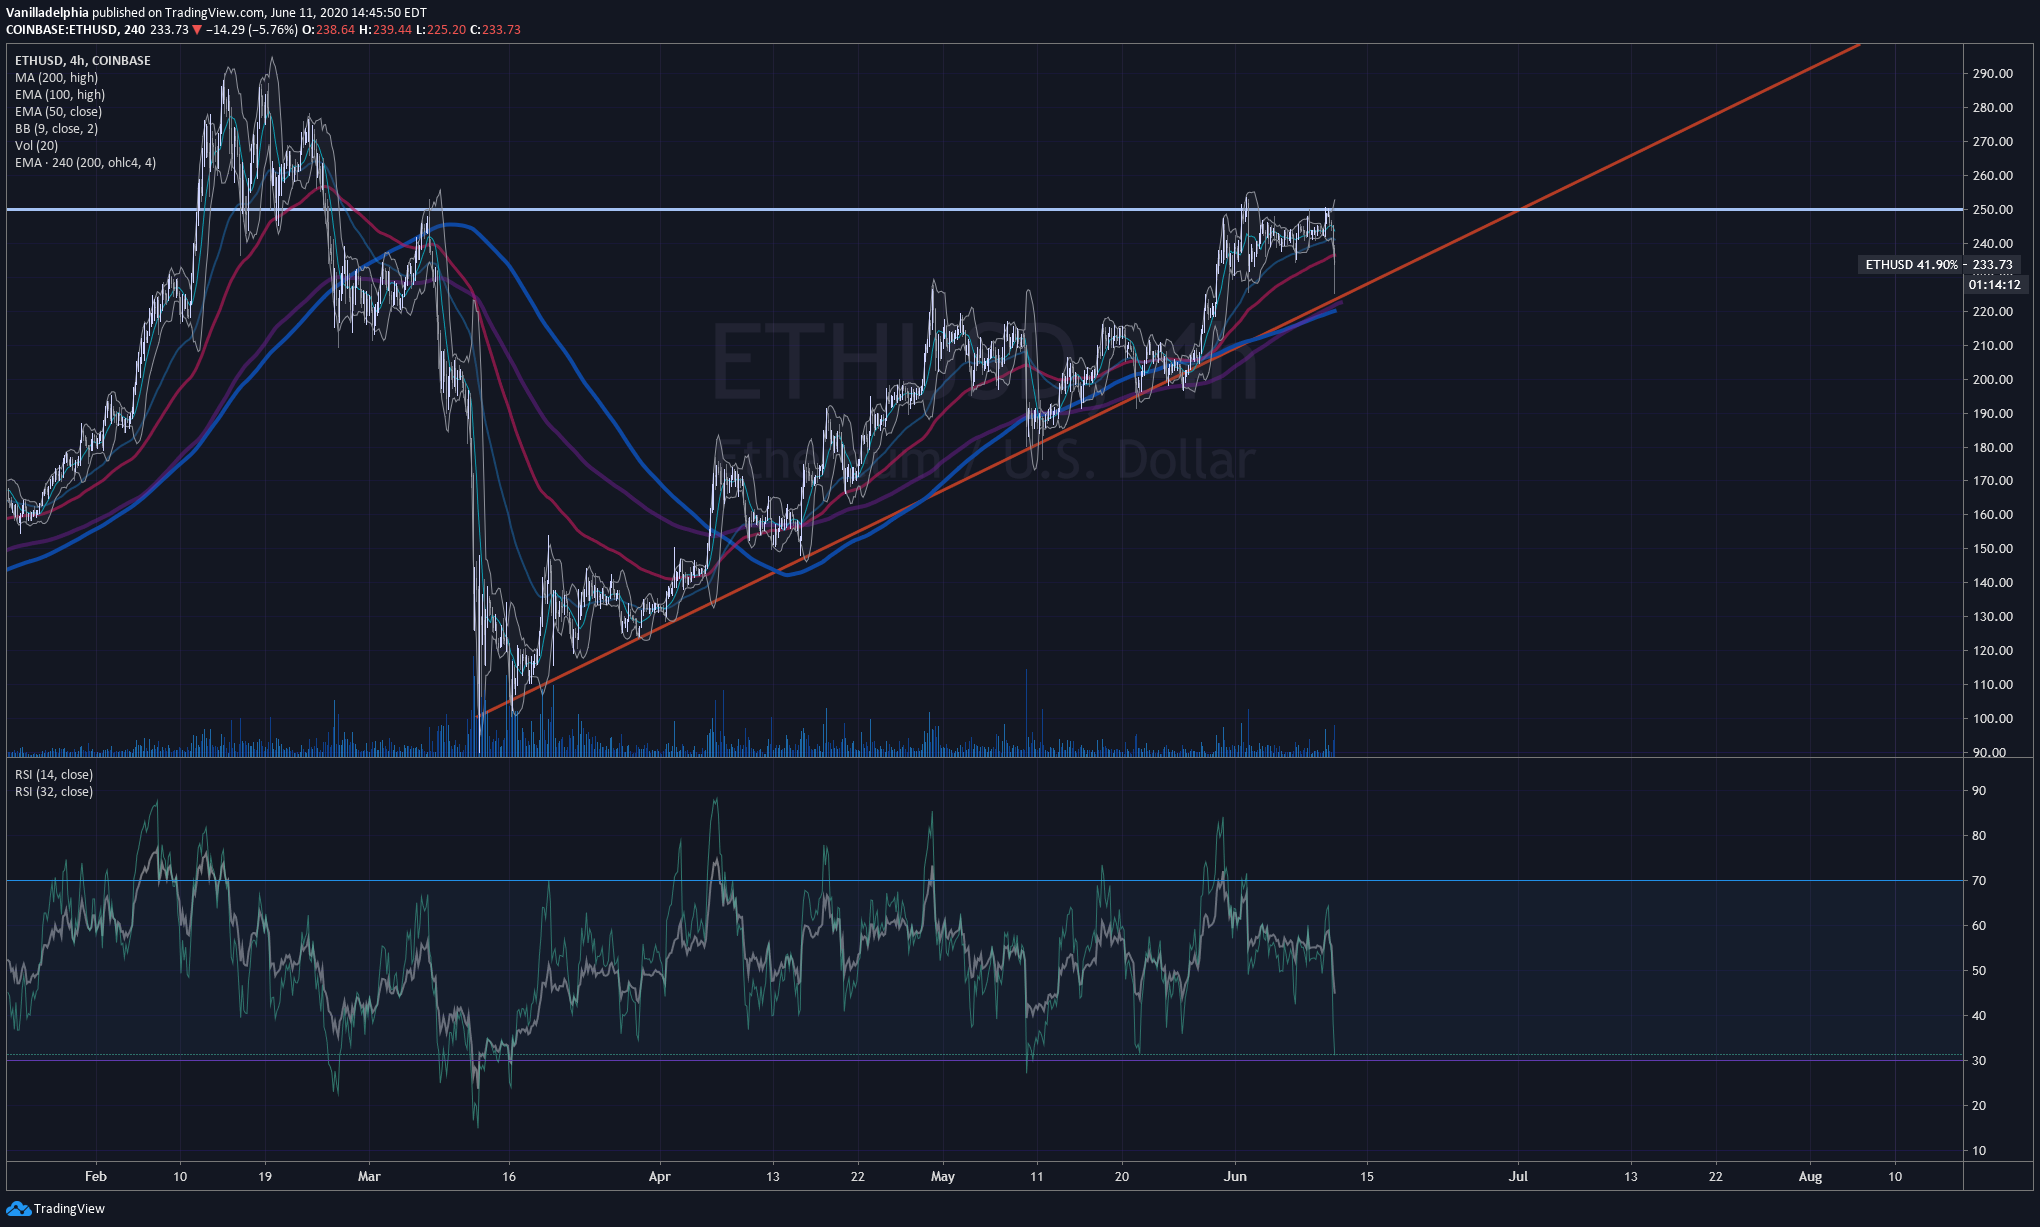Click the May date on time axis
Viewport: 2040px width, 1227px height.
click(x=942, y=1177)
